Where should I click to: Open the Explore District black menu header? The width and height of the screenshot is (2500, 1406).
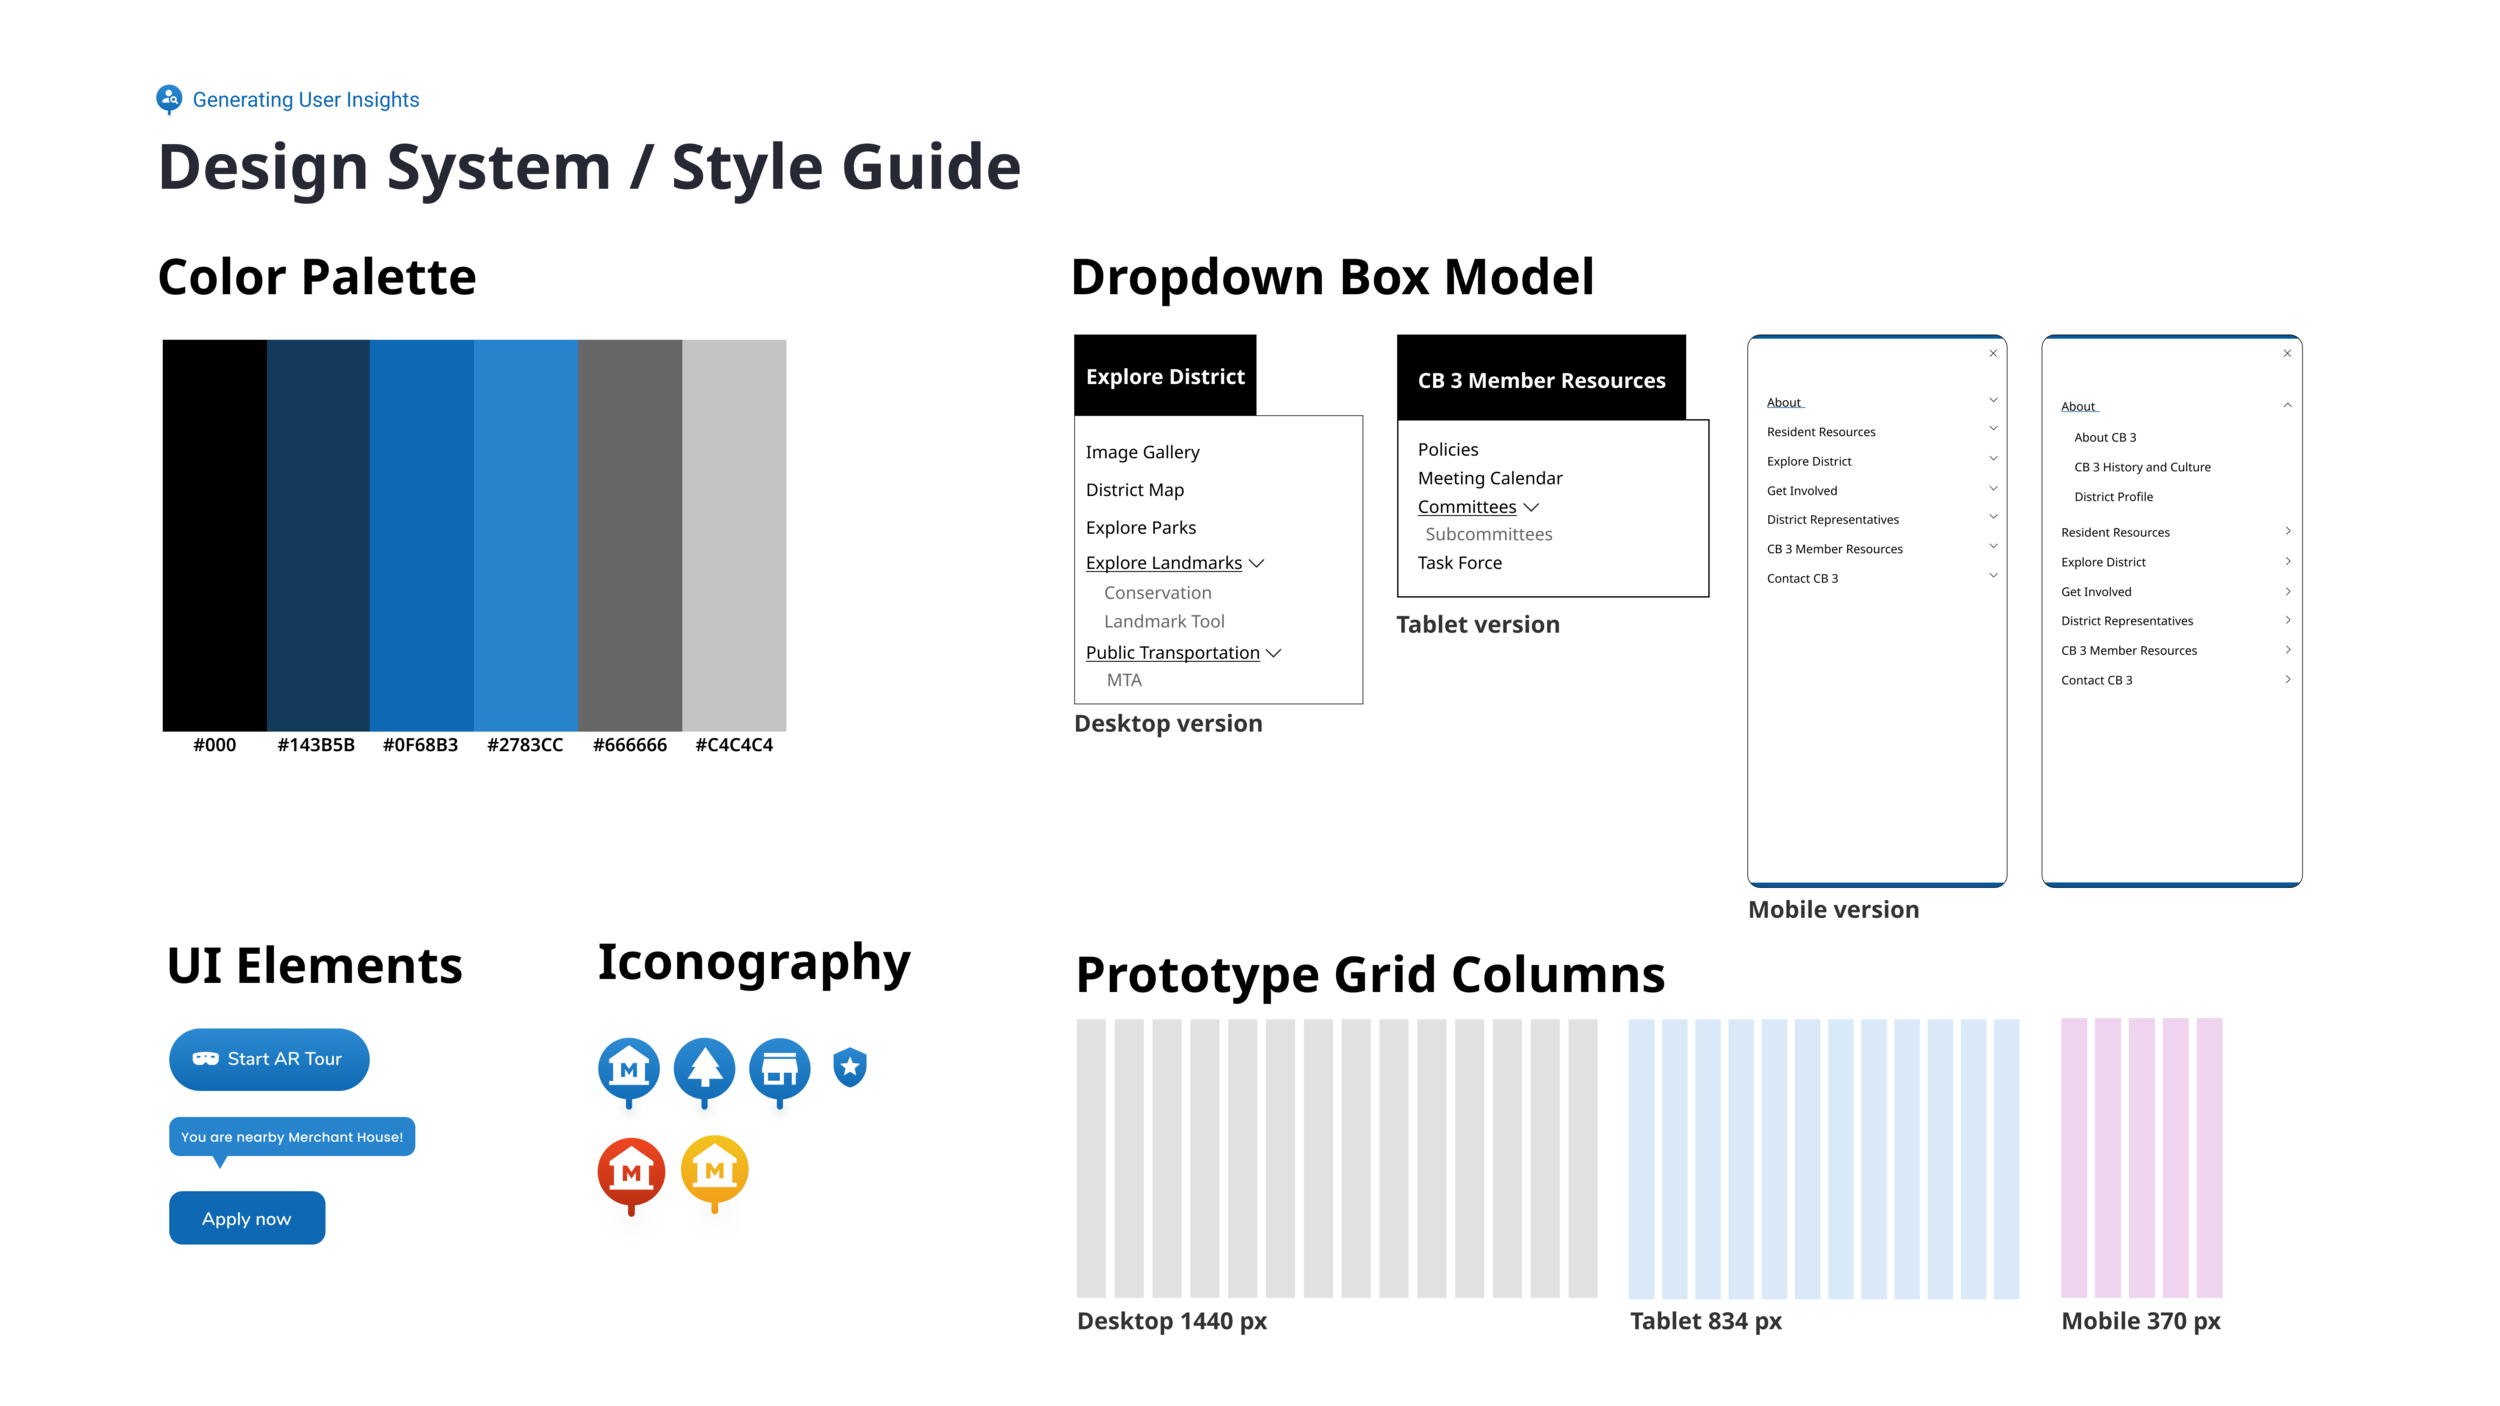tap(1165, 376)
